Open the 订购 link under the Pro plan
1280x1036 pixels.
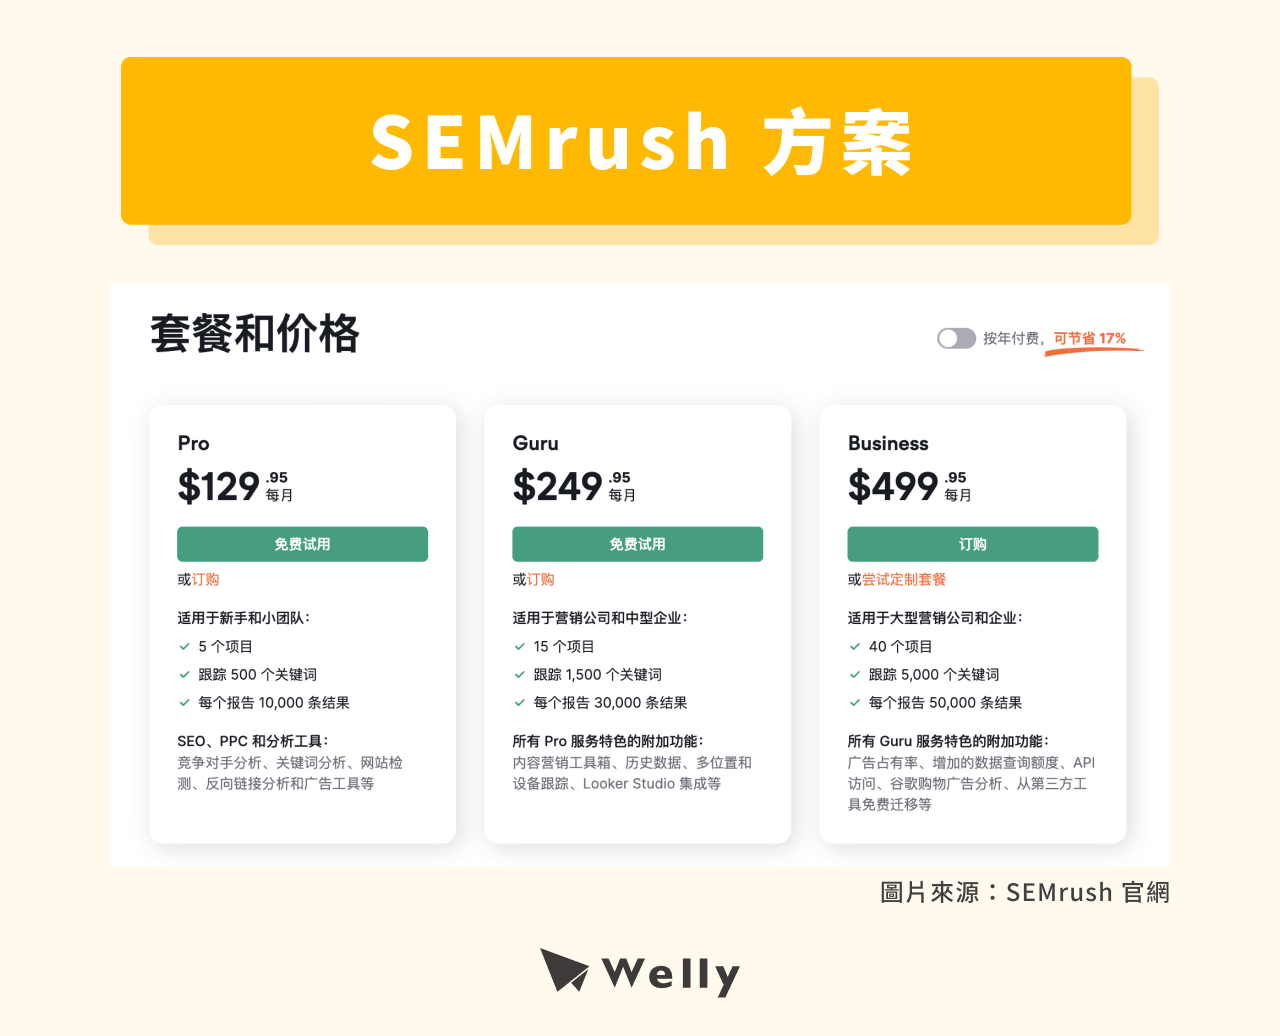(208, 578)
